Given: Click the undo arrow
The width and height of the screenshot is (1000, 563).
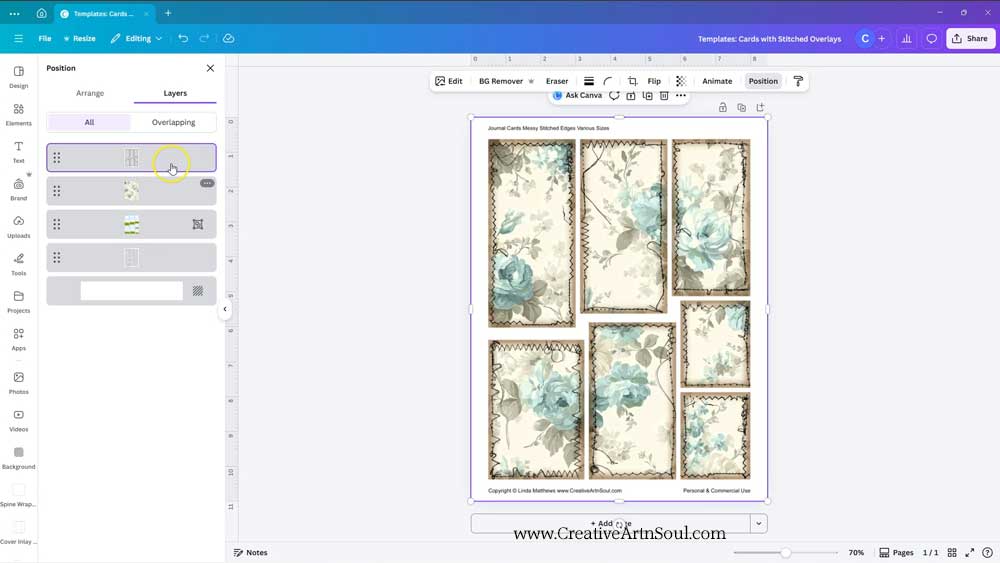Looking at the screenshot, I should (183, 38).
